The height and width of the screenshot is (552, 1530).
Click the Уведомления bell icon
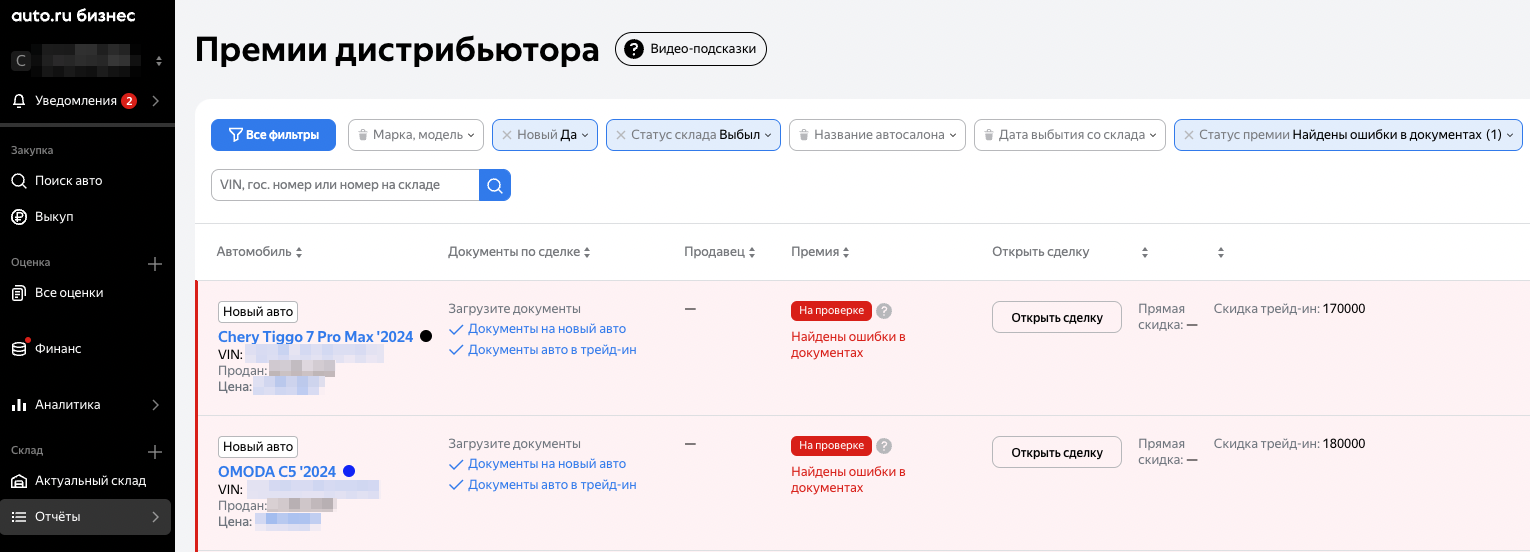19,101
